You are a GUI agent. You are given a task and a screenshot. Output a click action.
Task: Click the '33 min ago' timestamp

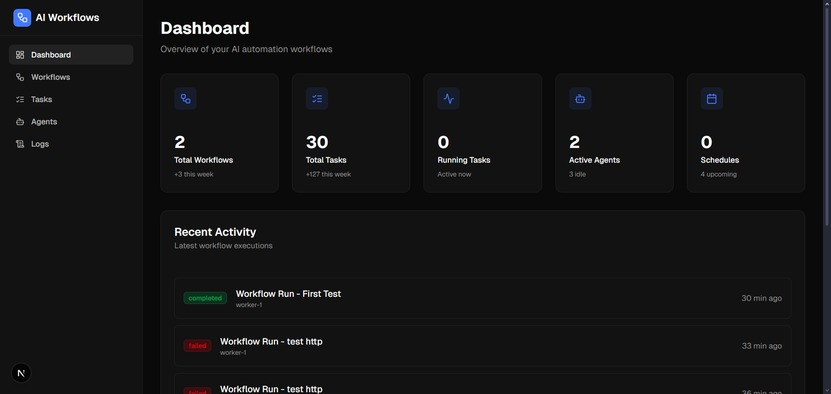point(762,346)
